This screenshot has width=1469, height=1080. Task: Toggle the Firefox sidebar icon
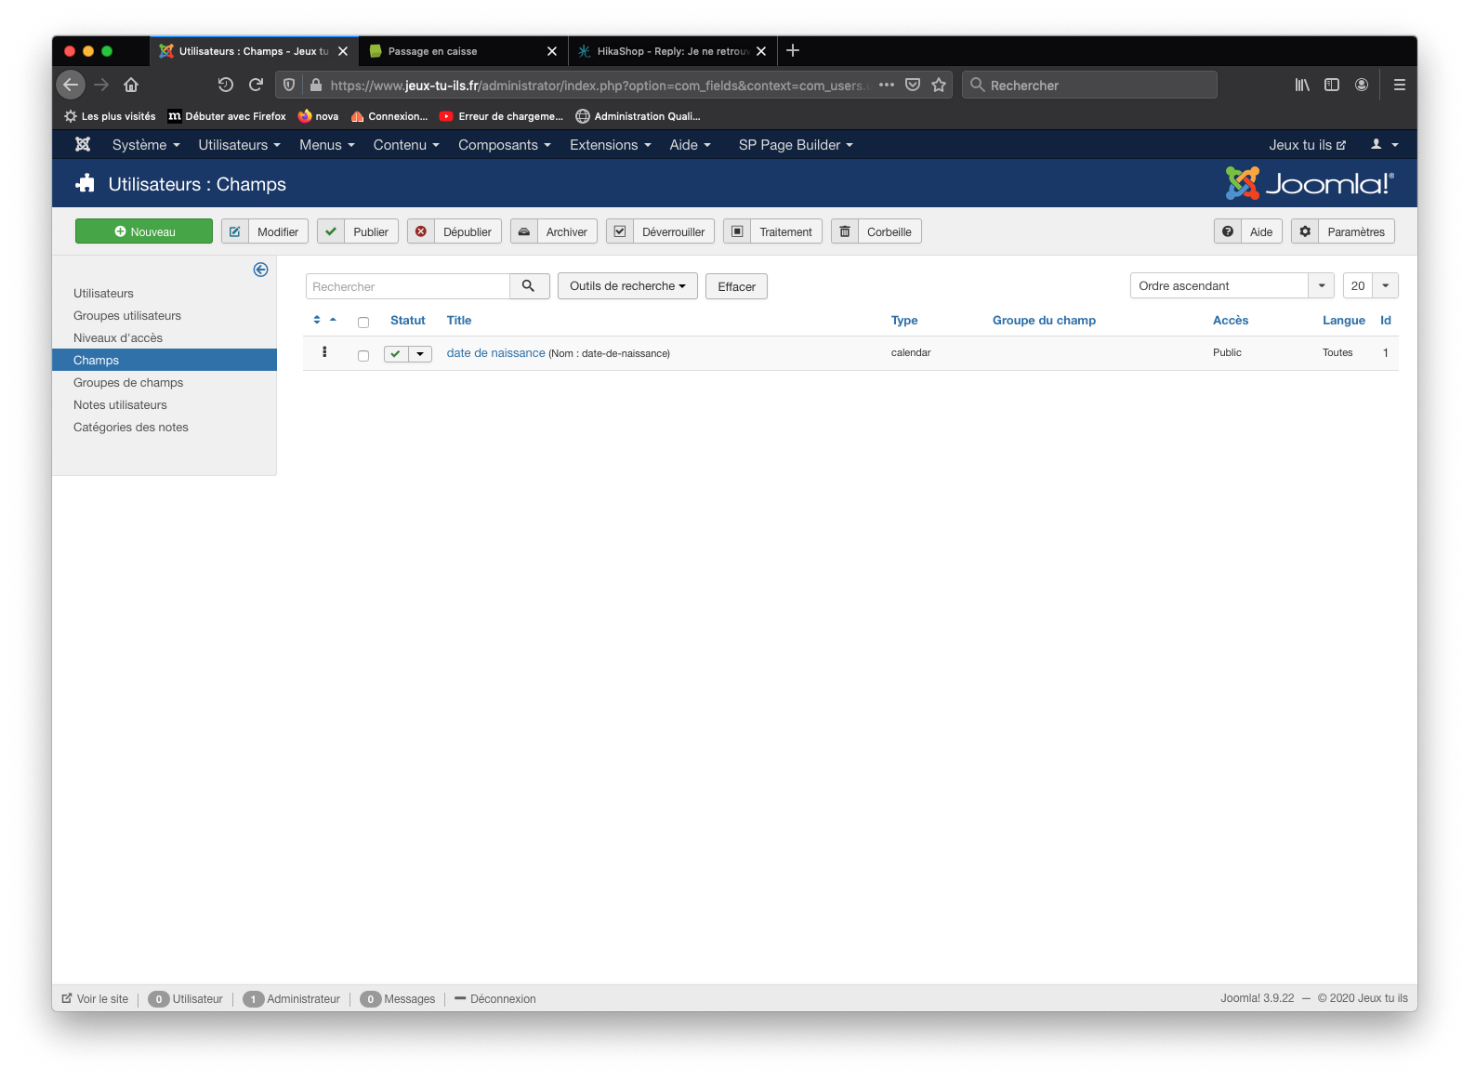point(1332,85)
